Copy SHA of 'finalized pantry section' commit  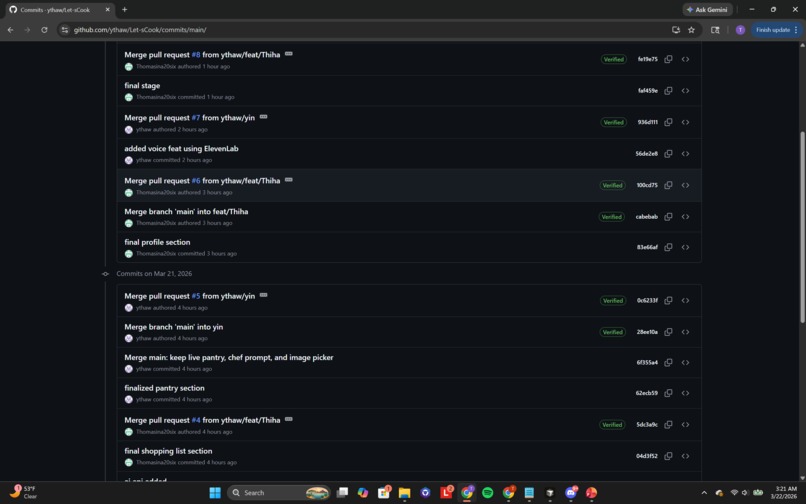[x=668, y=393]
